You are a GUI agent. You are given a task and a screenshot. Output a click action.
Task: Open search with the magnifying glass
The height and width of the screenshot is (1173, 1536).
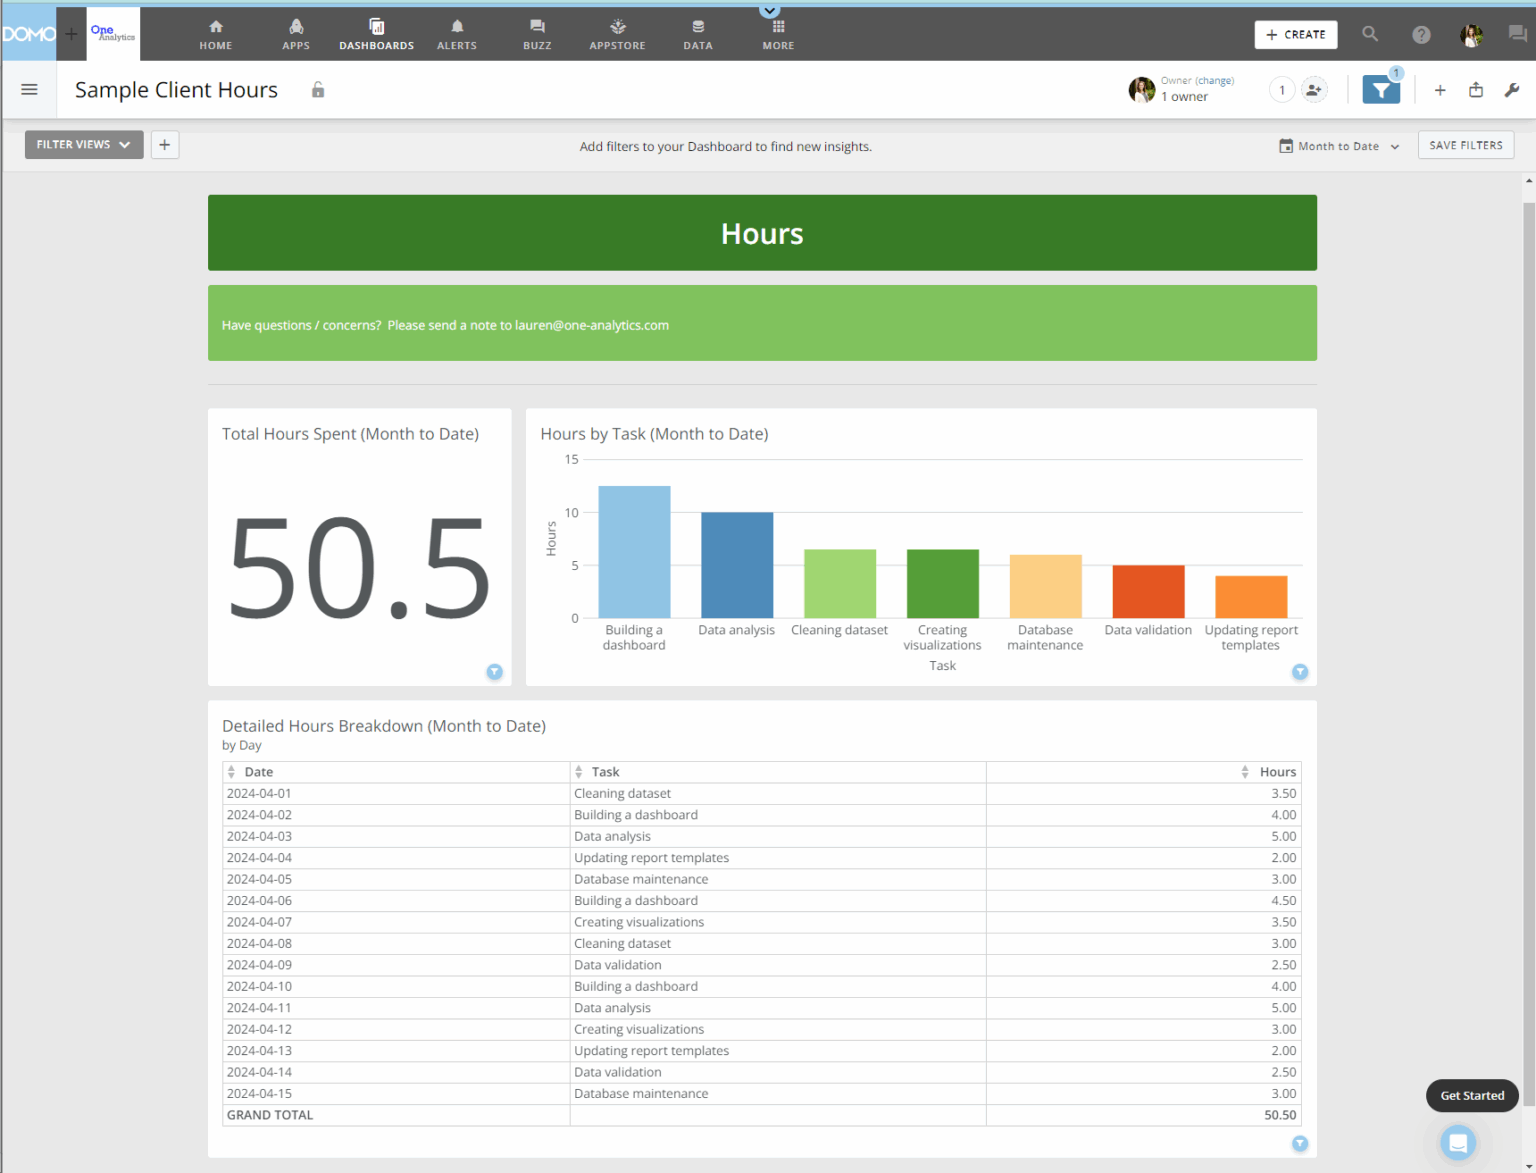pos(1370,33)
